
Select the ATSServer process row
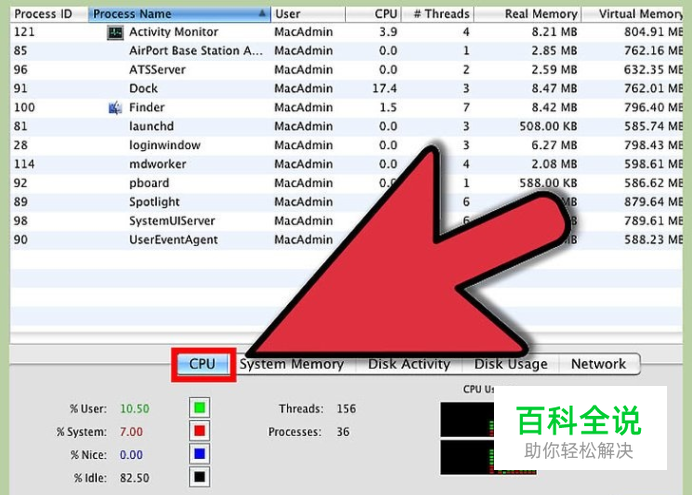pyautogui.click(x=346, y=70)
